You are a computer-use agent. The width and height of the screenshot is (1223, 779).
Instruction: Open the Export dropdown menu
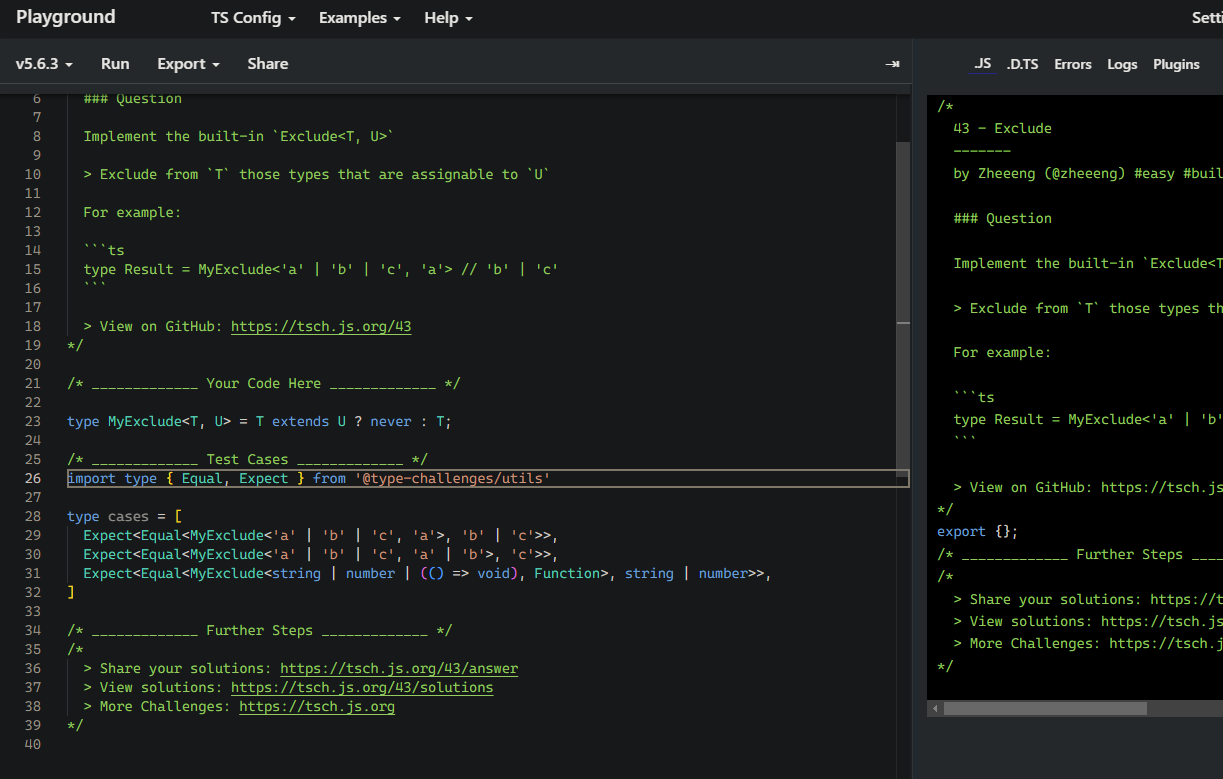point(188,64)
